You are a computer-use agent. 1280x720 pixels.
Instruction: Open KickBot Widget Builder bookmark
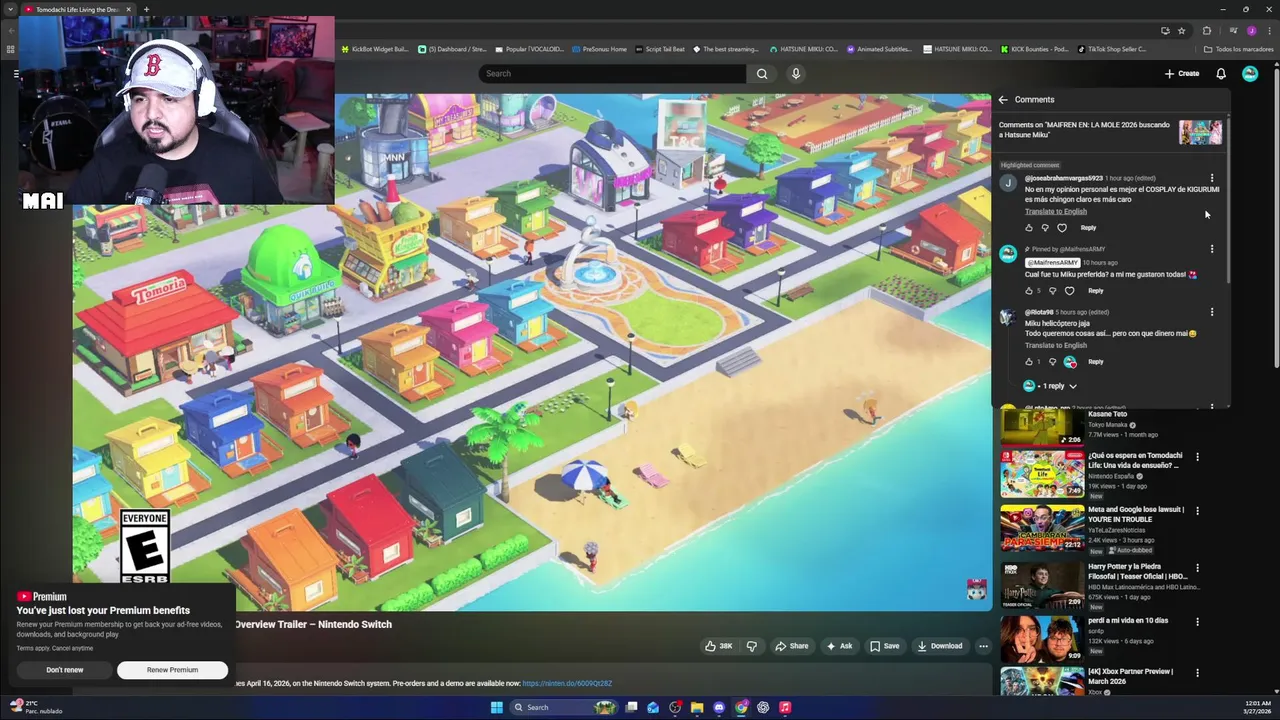tap(375, 49)
